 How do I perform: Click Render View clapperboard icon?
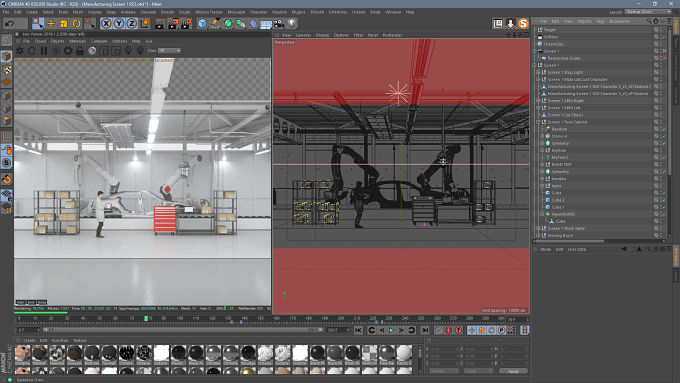coord(160,23)
